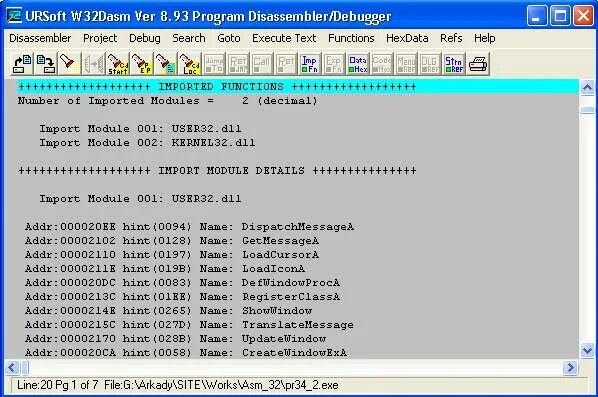Image resolution: width=598 pixels, height=397 pixels.
Task: Select the RegisterClassA import line
Action: point(182,297)
